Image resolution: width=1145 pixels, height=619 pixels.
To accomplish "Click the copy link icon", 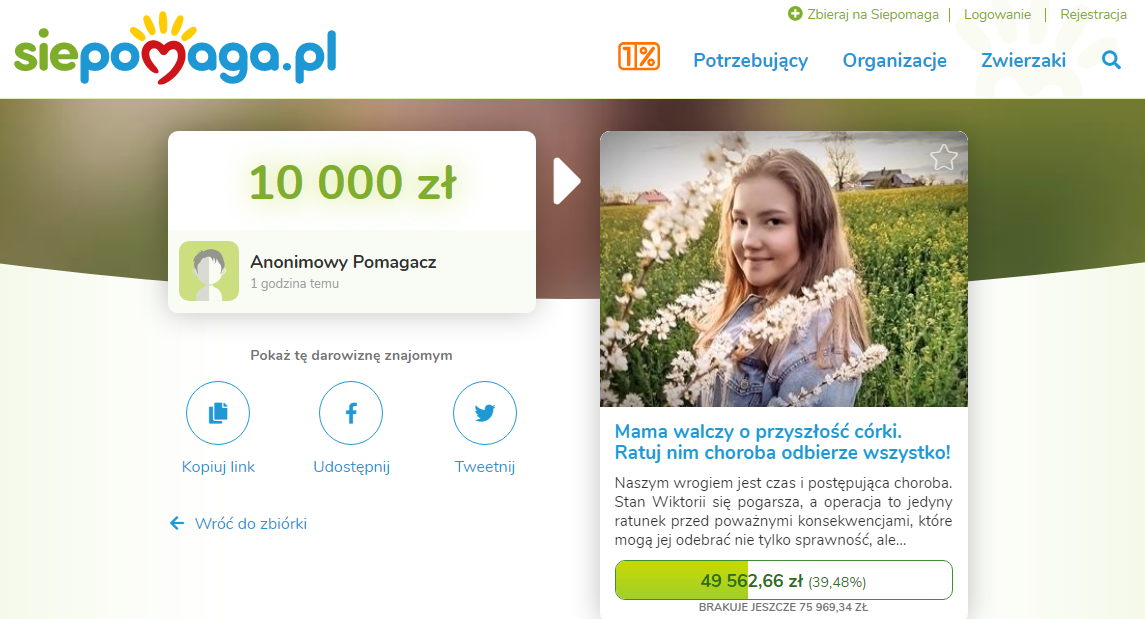I will point(218,412).
